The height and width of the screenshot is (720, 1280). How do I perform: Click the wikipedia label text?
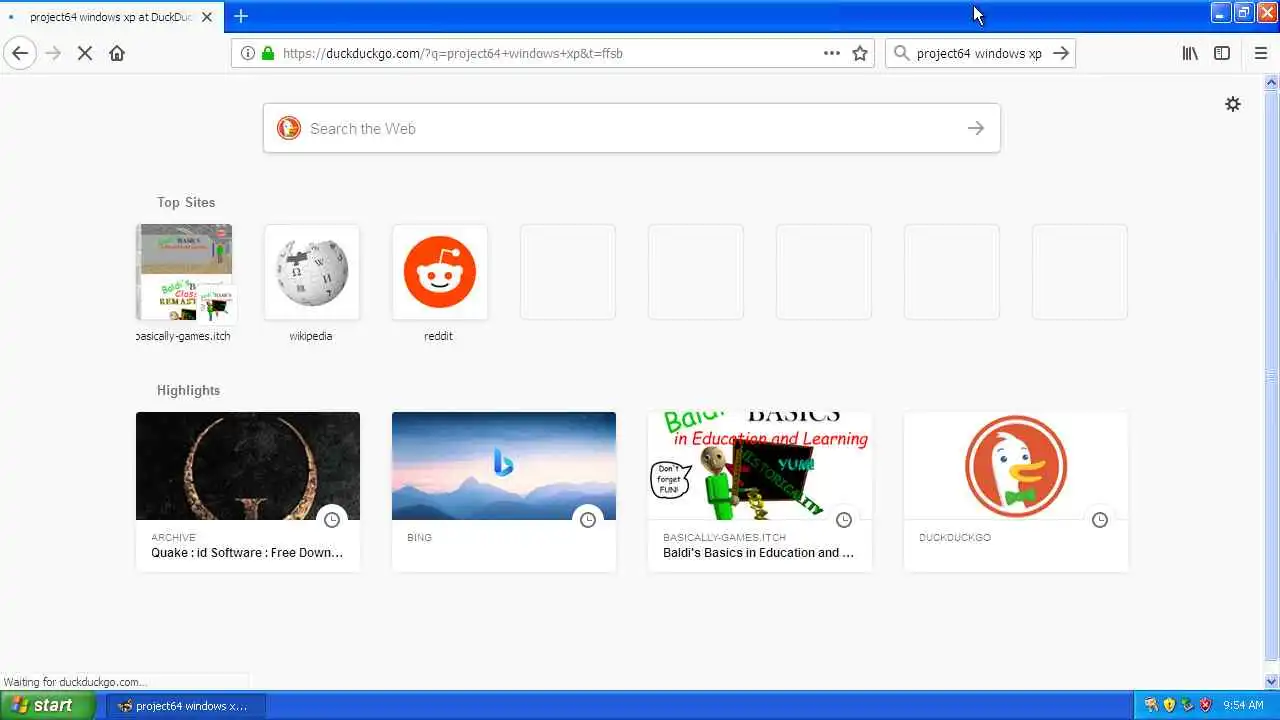(x=311, y=336)
